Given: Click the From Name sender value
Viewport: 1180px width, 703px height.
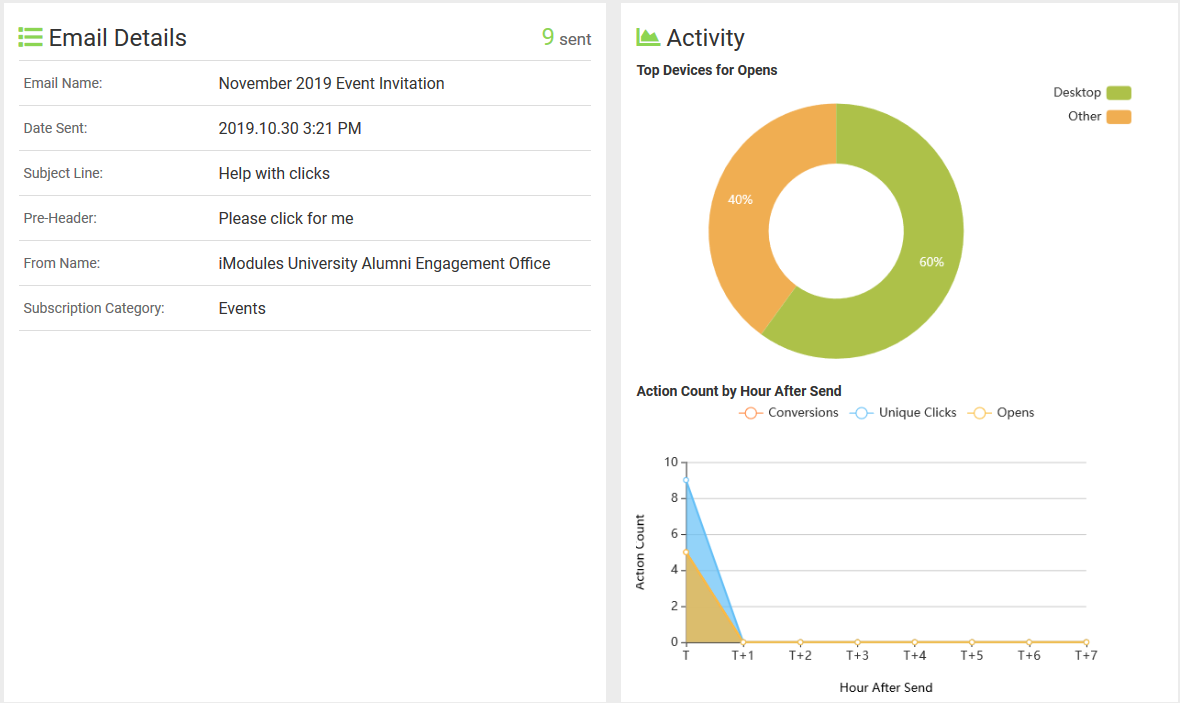Looking at the screenshot, I should coord(384,264).
